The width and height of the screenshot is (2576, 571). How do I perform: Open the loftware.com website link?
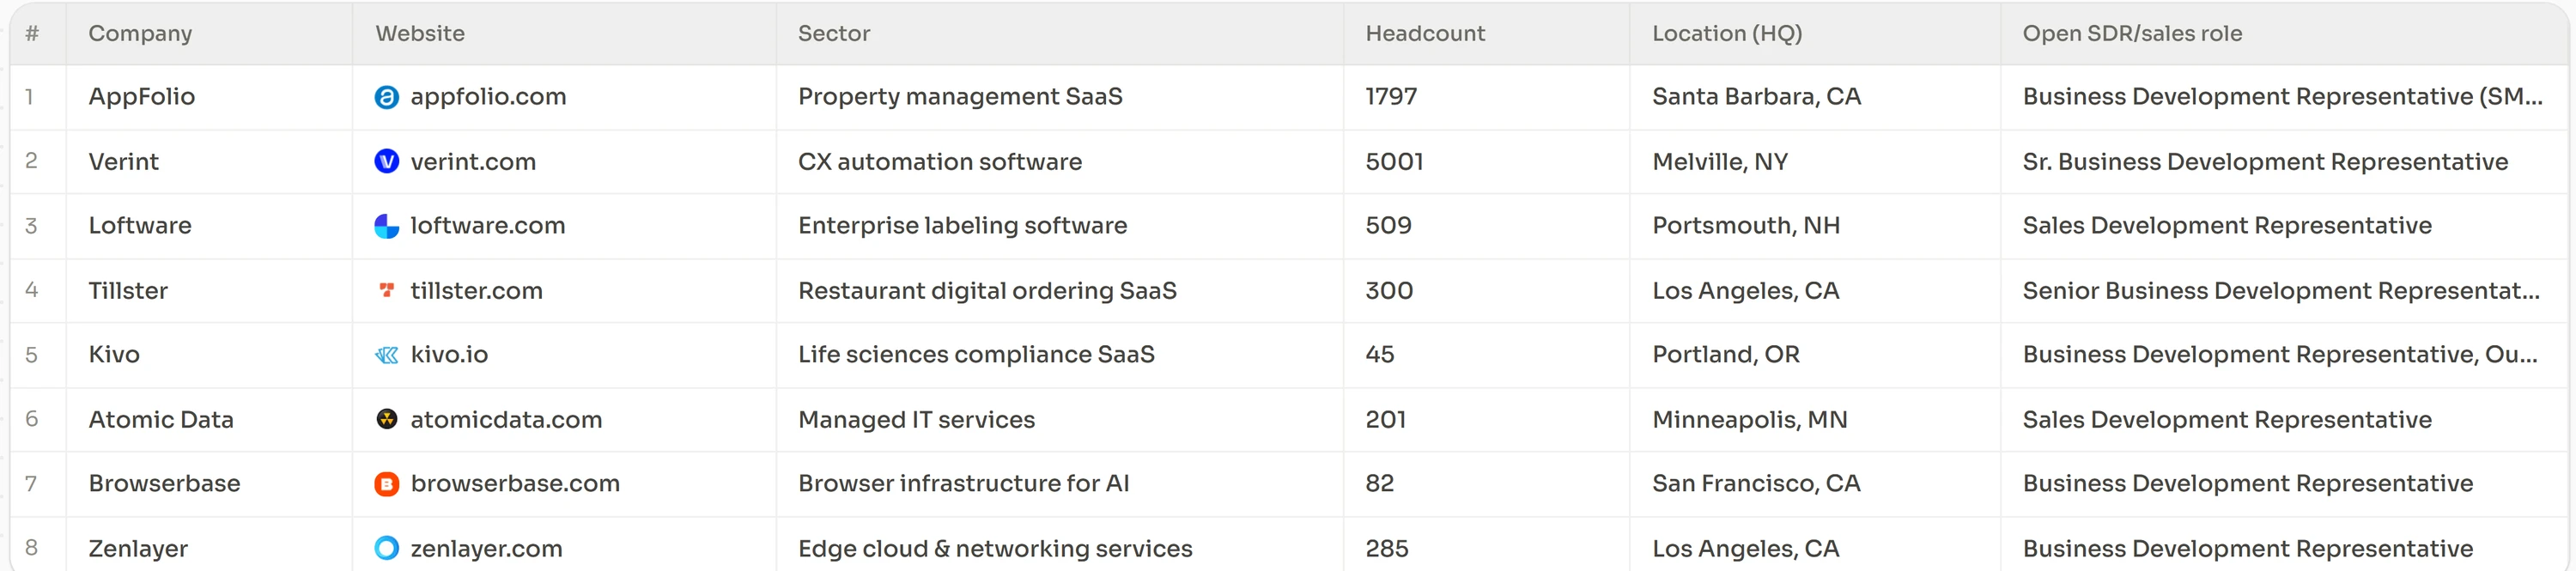coord(488,226)
